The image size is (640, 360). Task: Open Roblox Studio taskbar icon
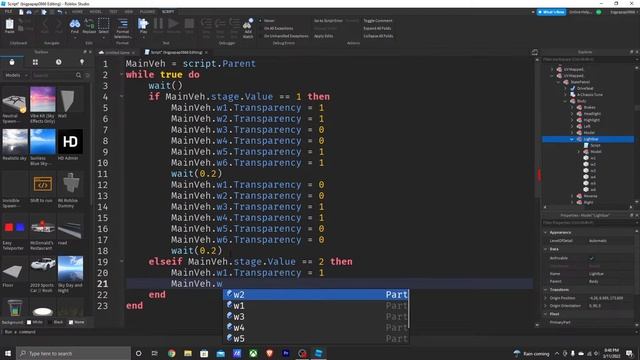[318, 353]
